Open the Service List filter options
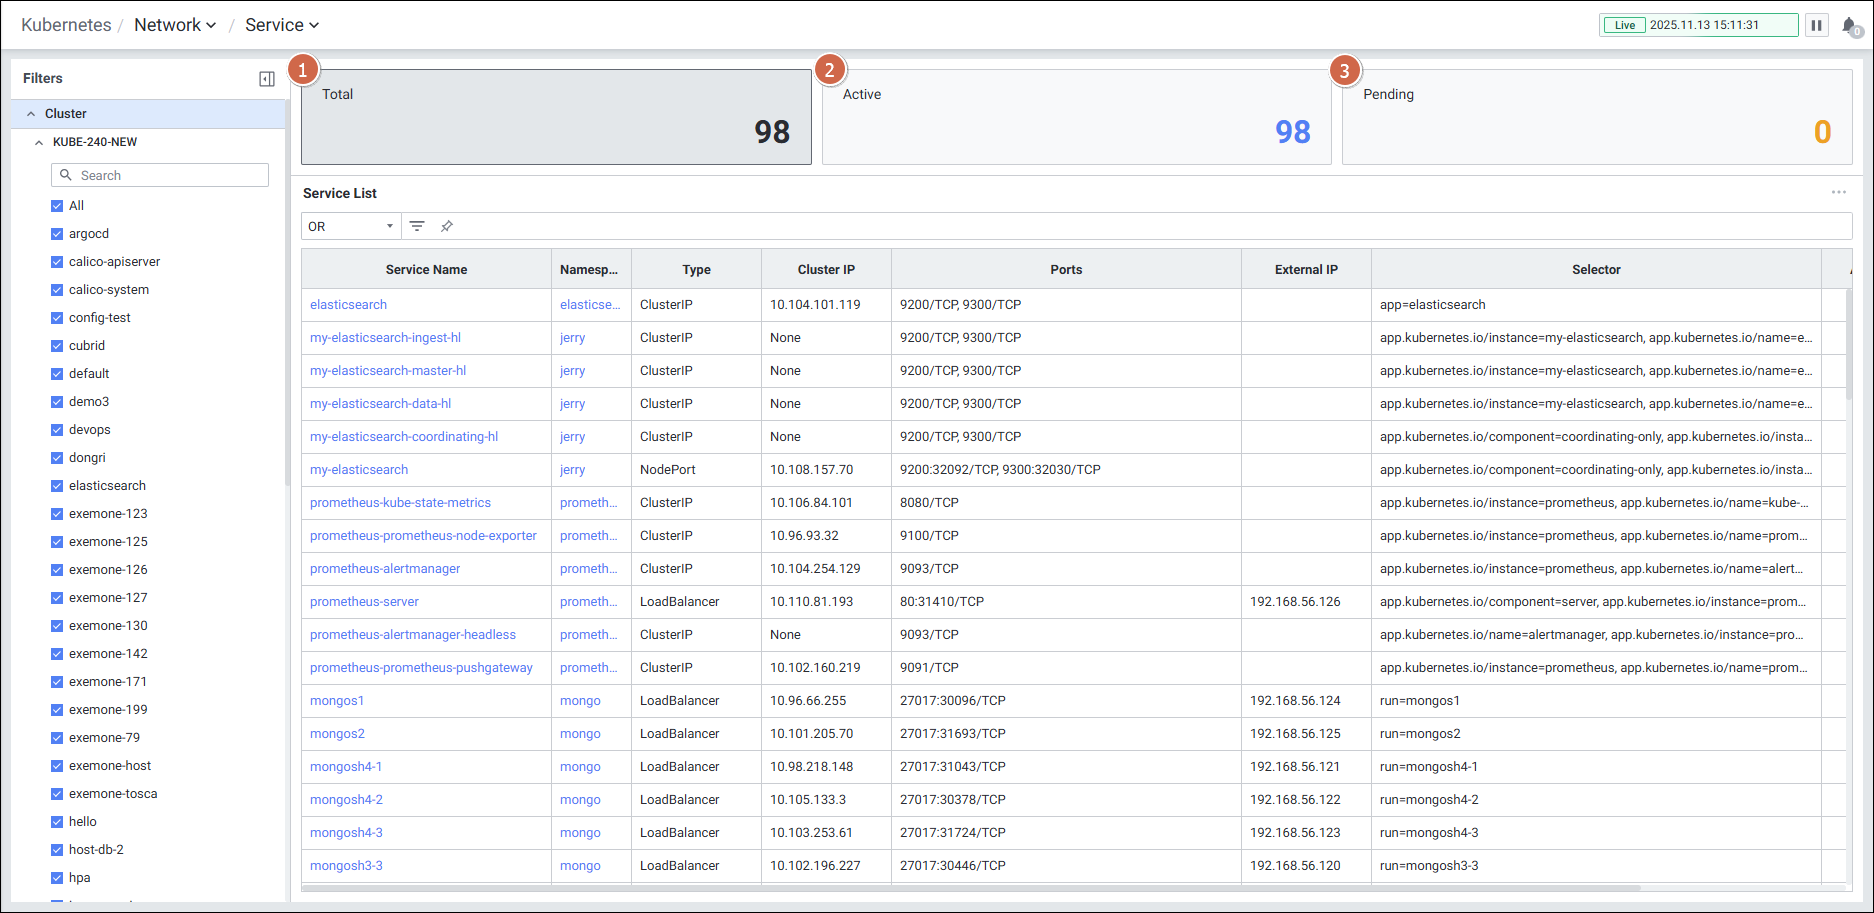This screenshot has width=1874, height=913. click(x=417, y=226)
